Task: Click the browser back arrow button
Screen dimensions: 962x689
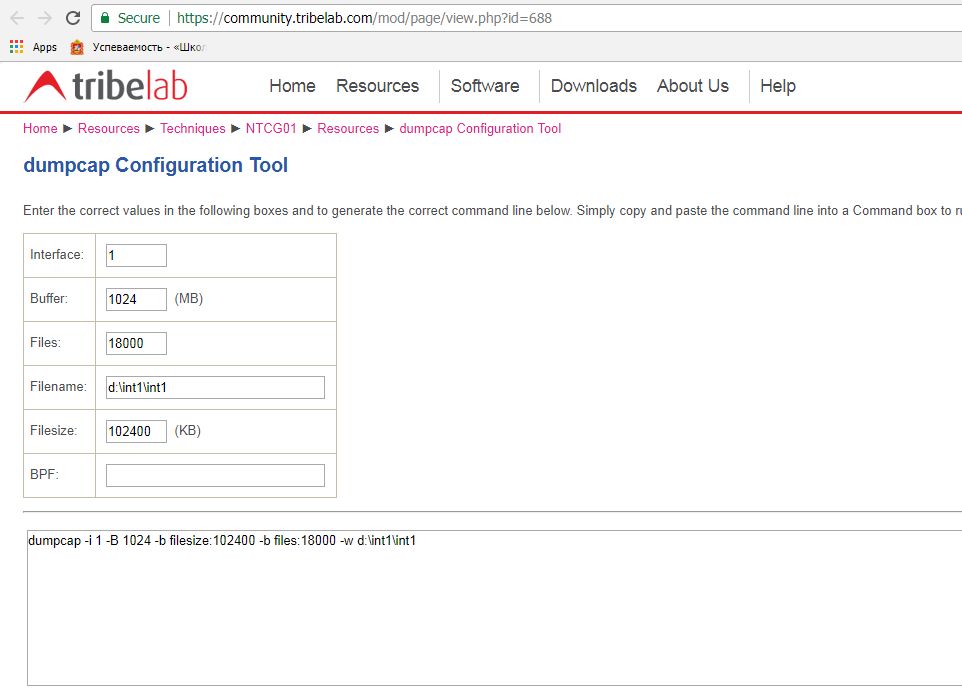Action: point(17,18)
